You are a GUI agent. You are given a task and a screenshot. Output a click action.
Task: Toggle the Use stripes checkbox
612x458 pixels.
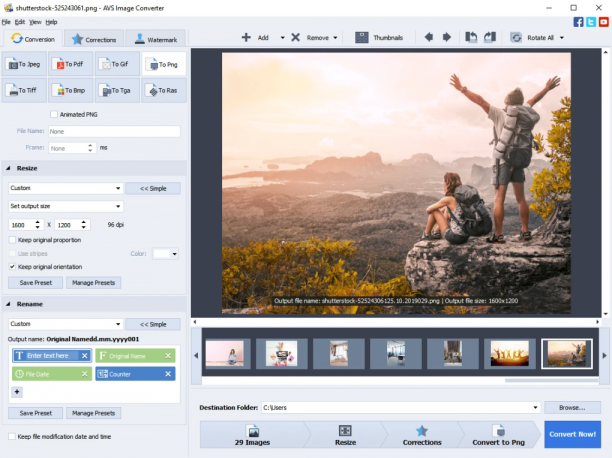pyautogui.click(x=12, y=253)
